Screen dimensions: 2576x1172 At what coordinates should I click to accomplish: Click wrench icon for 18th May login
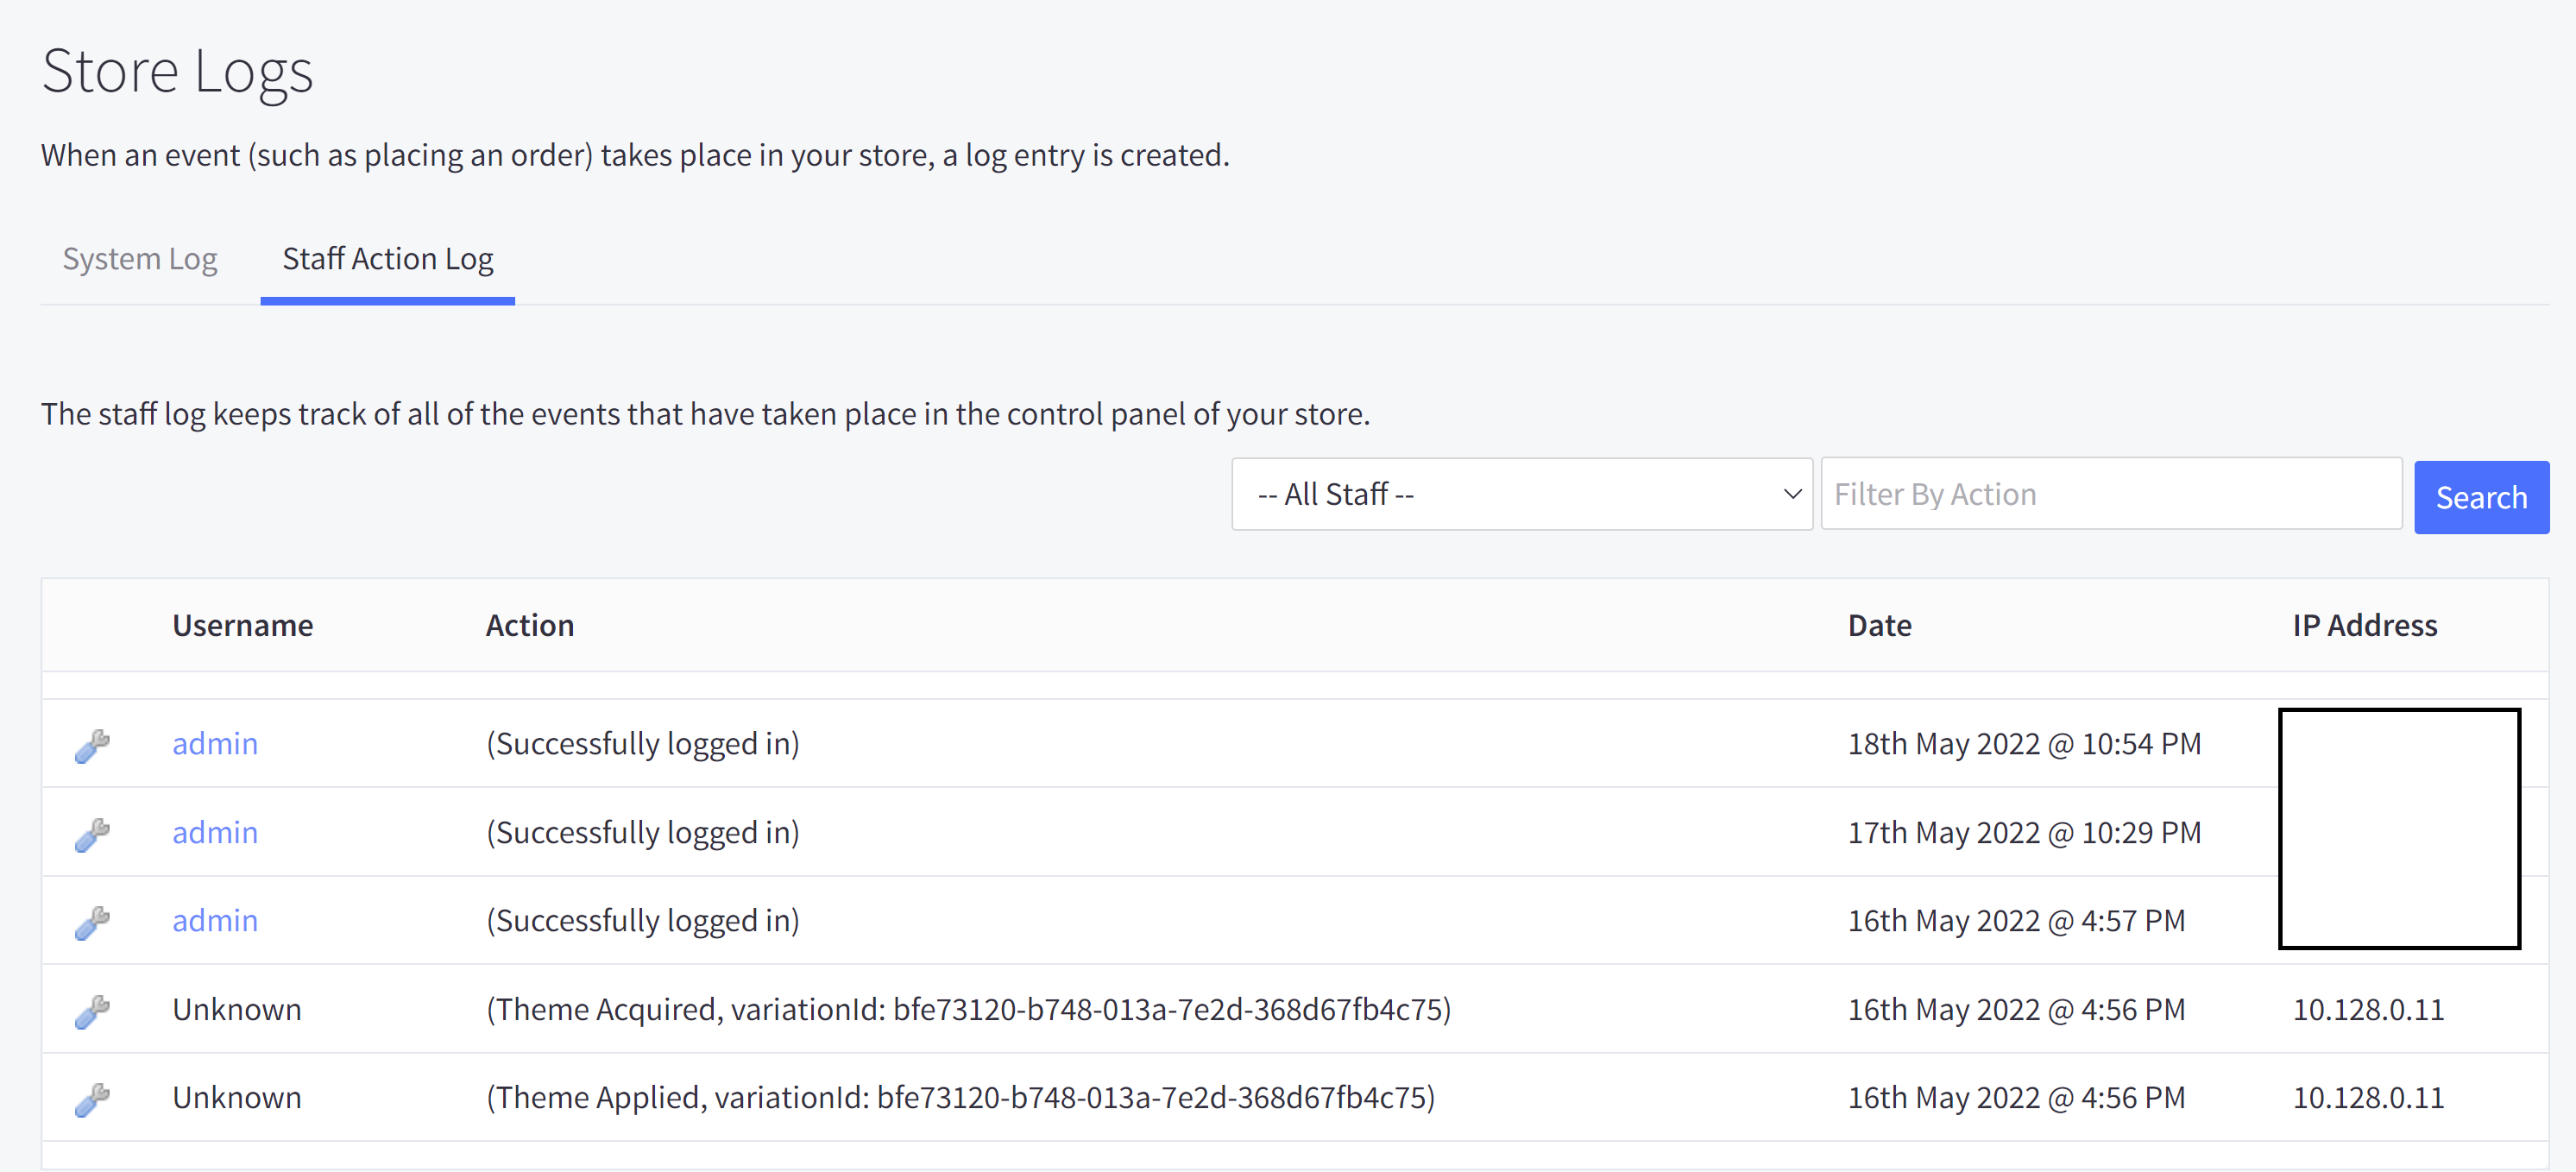coord(92,745)
